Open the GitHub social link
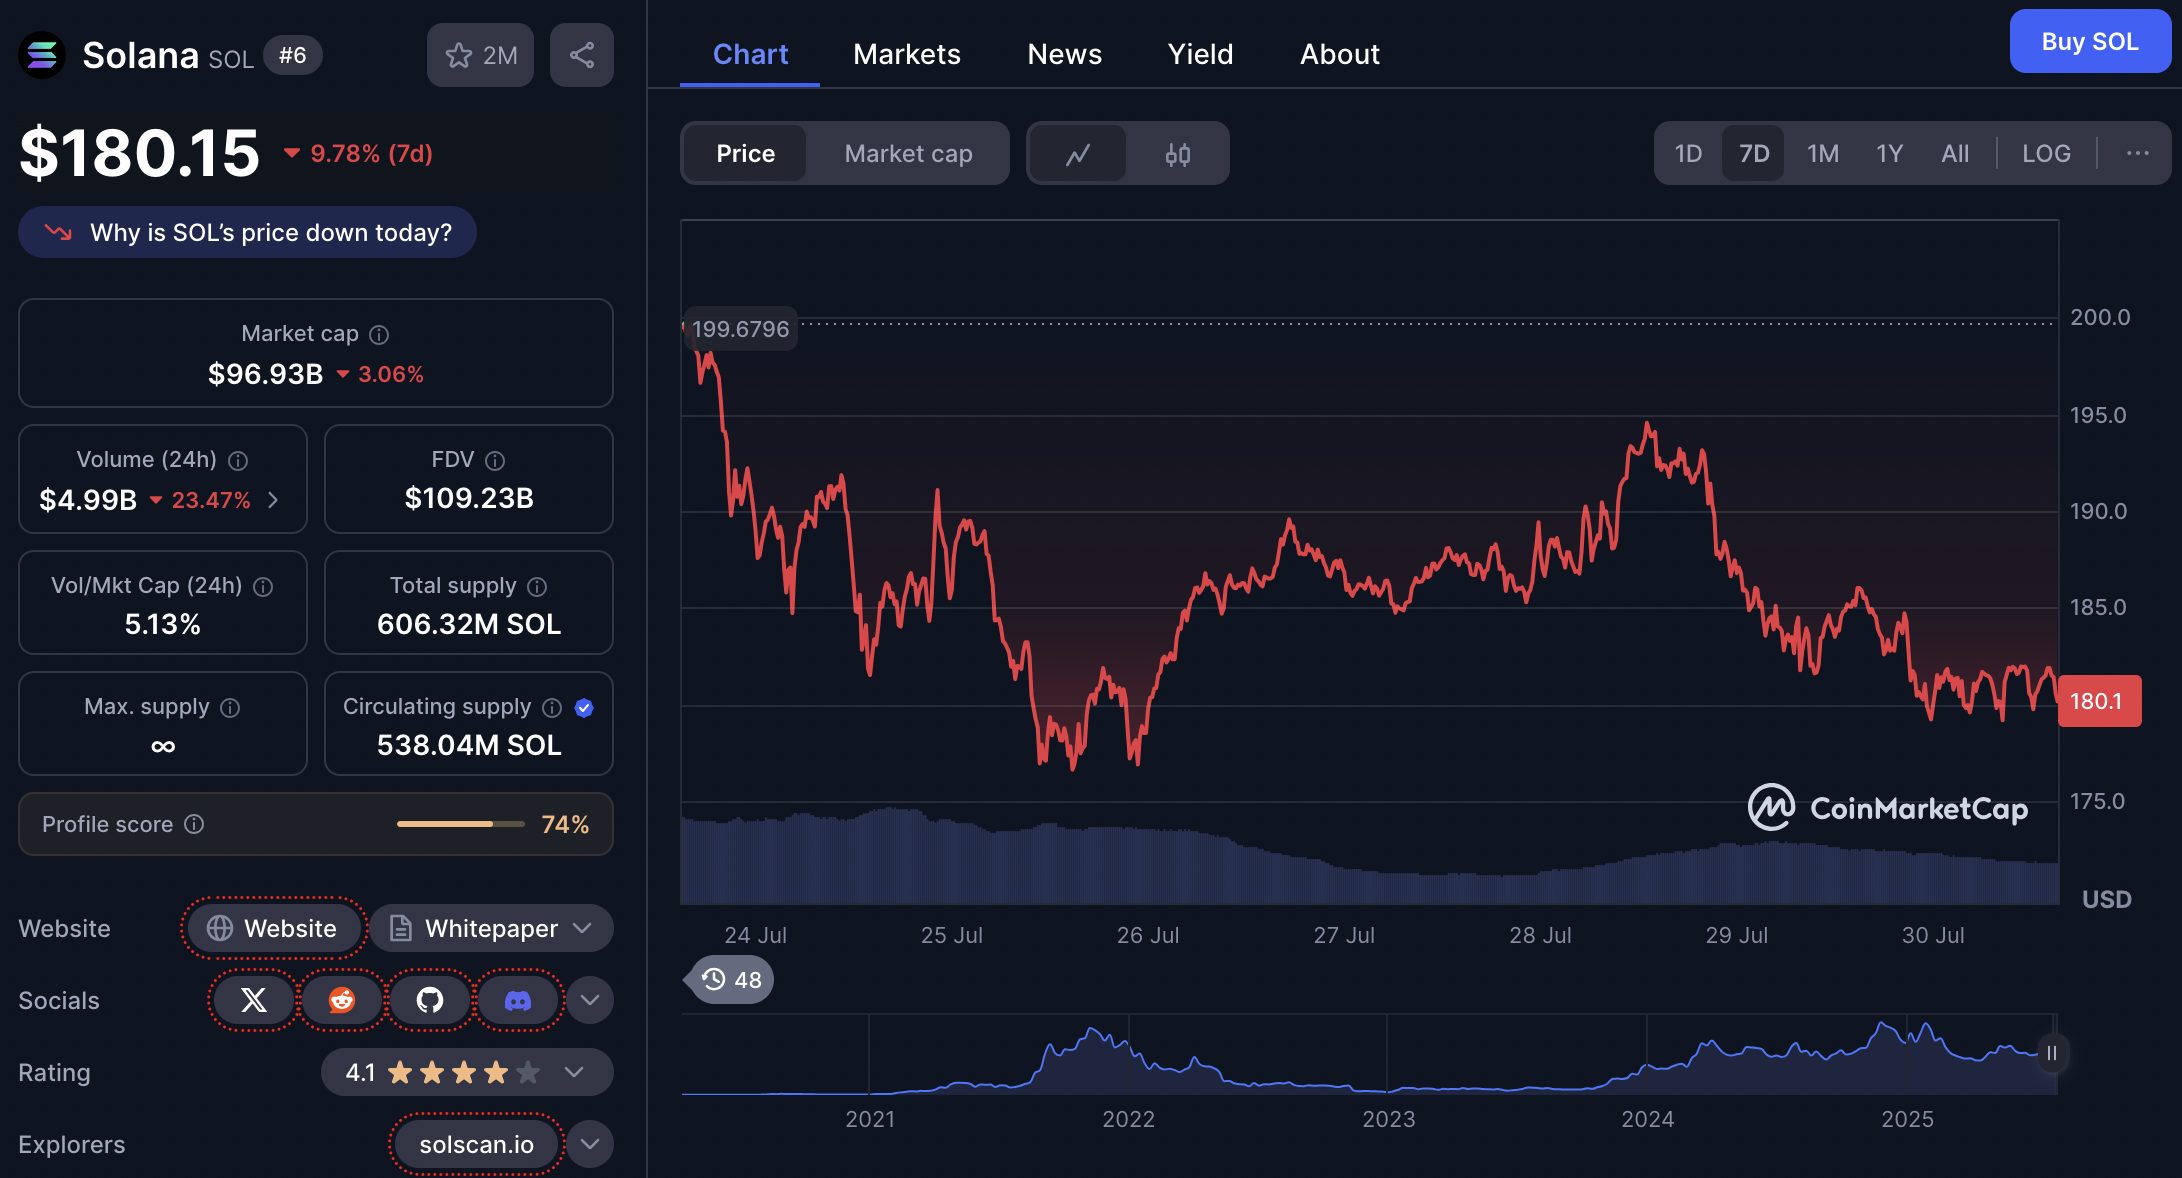 point(430,1000)
